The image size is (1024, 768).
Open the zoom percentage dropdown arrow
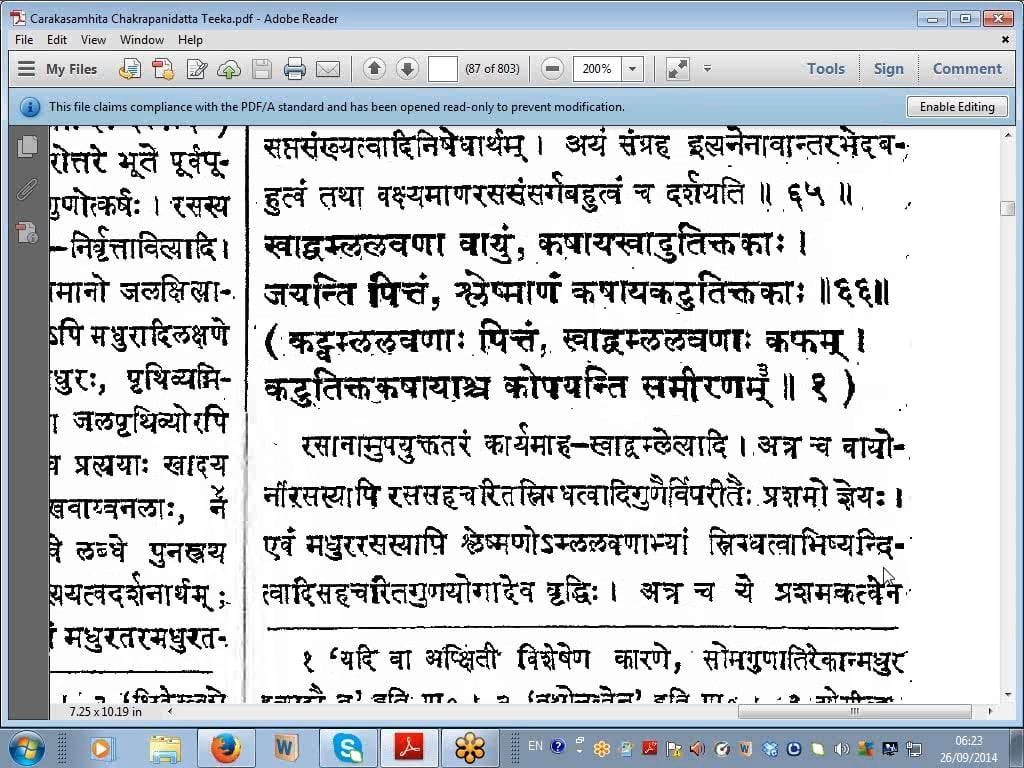(632, 69)
